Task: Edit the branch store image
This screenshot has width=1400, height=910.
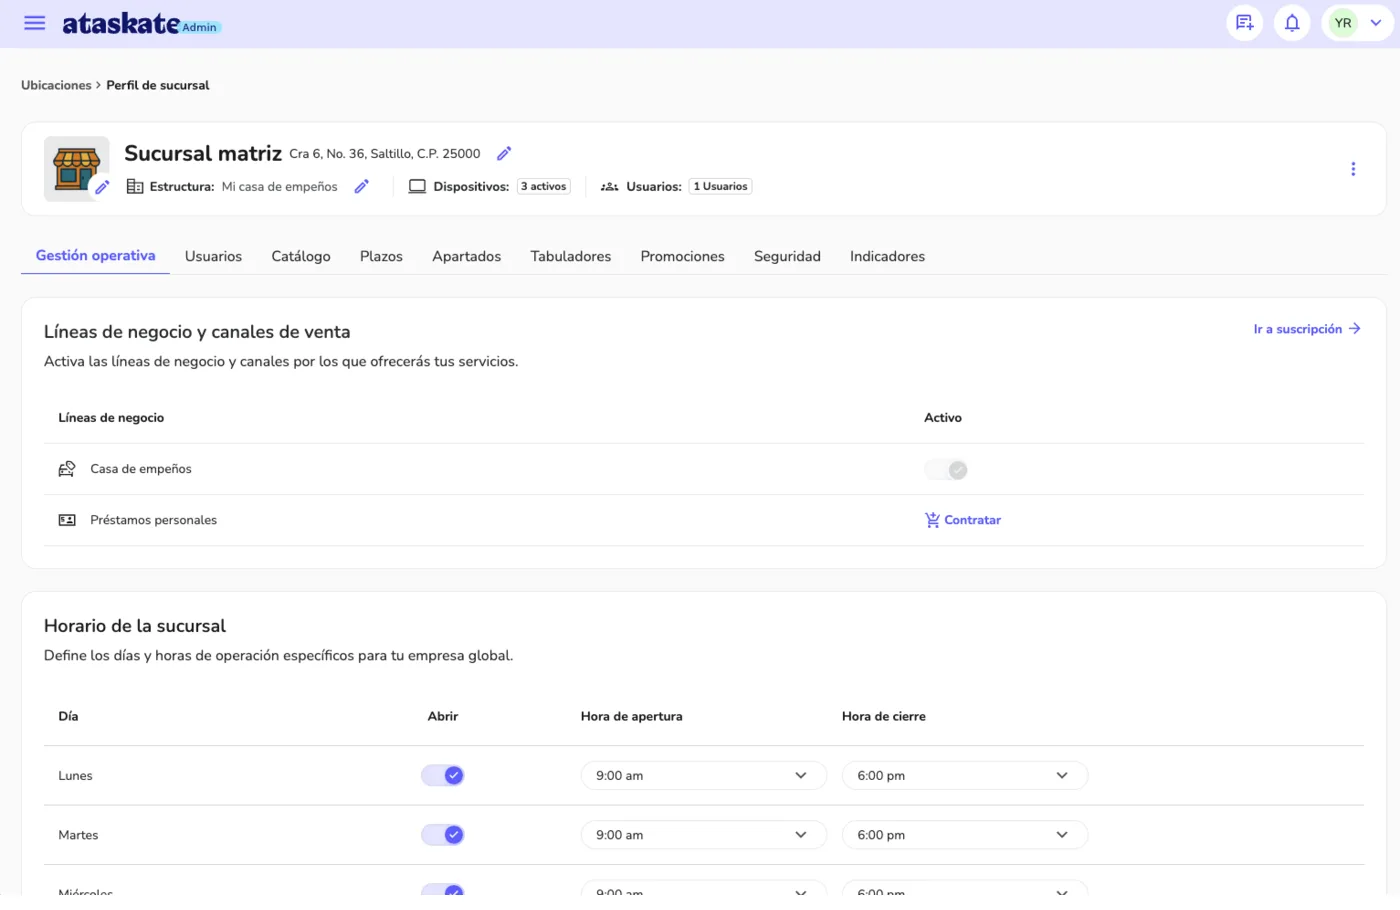Action: click(x=101, y=187)
